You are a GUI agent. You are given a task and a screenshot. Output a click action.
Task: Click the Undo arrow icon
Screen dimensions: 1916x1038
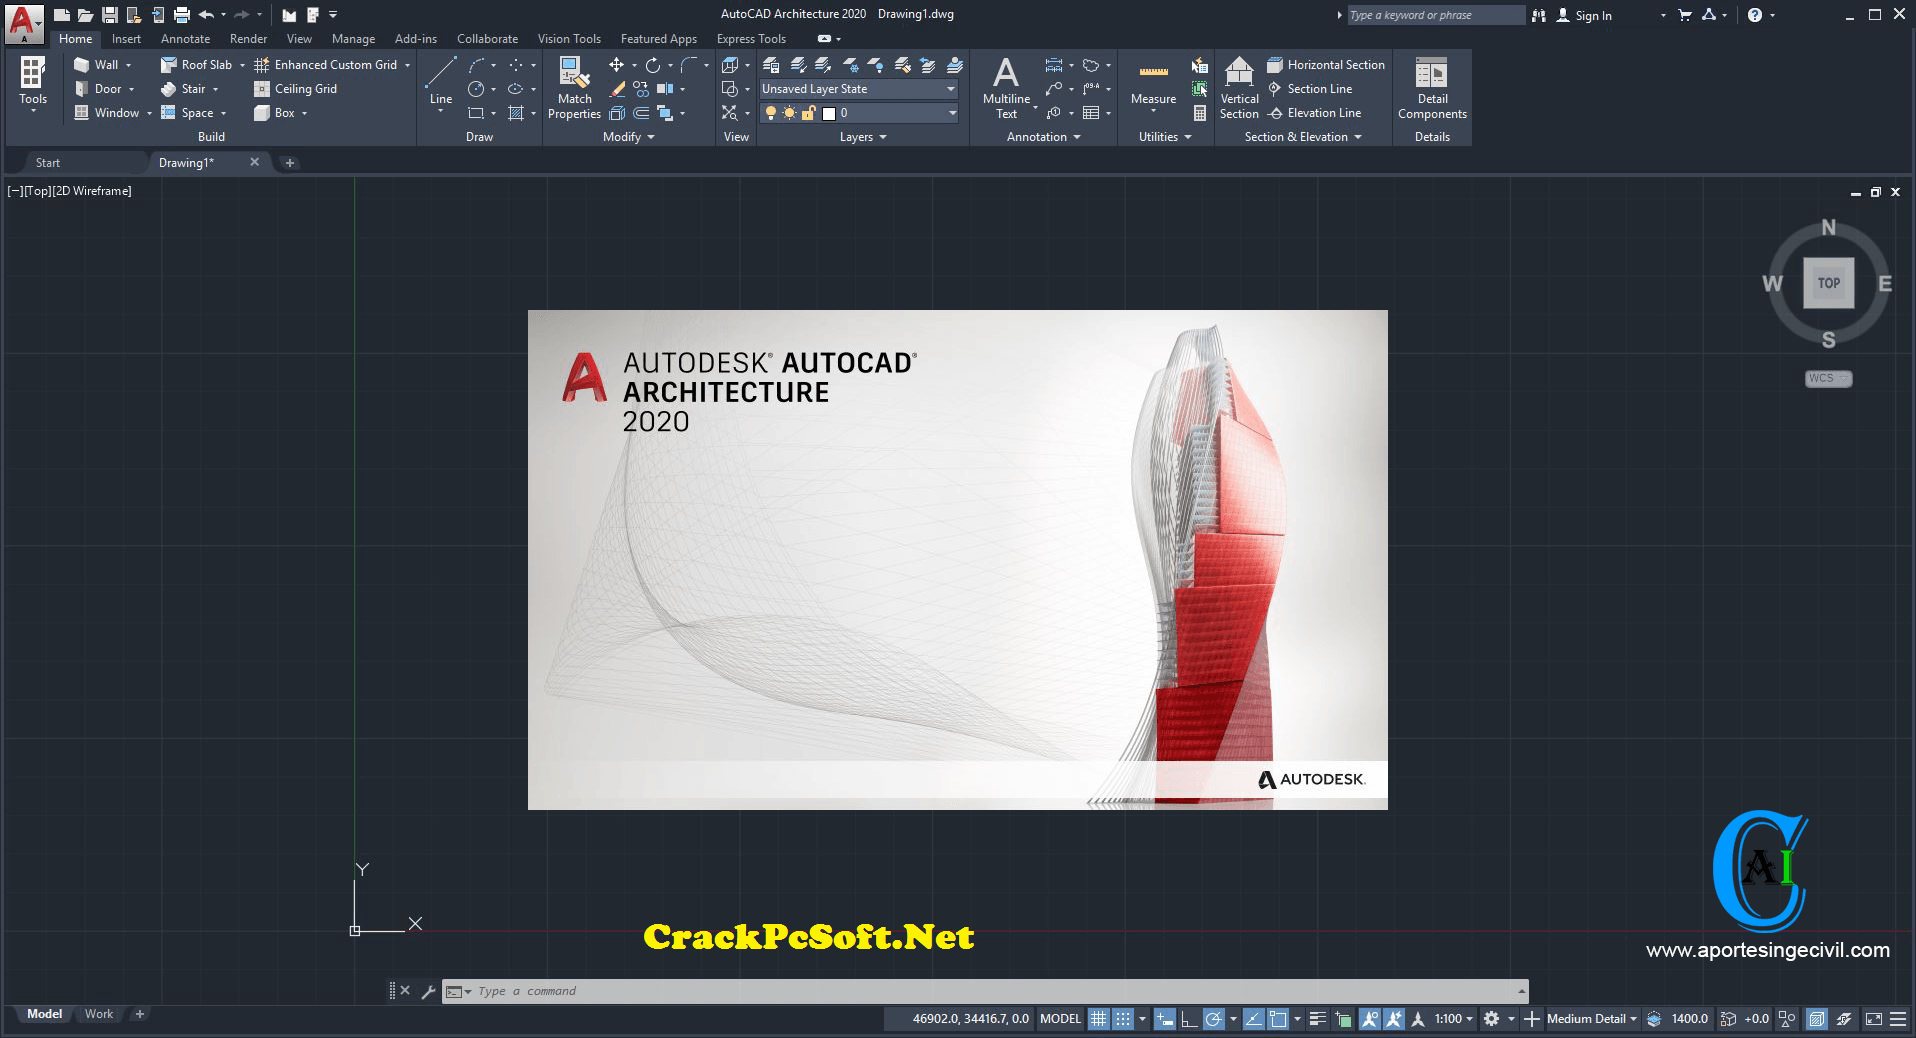(206, 15)
